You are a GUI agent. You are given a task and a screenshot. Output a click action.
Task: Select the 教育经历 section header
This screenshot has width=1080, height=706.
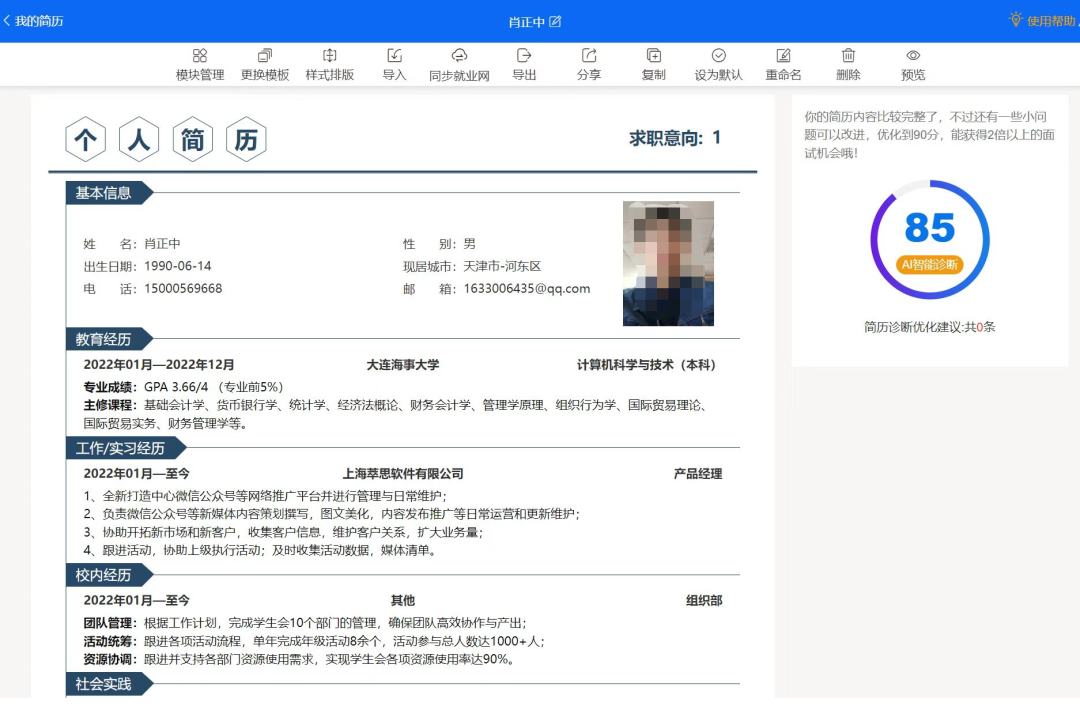(x=104, y=340)
